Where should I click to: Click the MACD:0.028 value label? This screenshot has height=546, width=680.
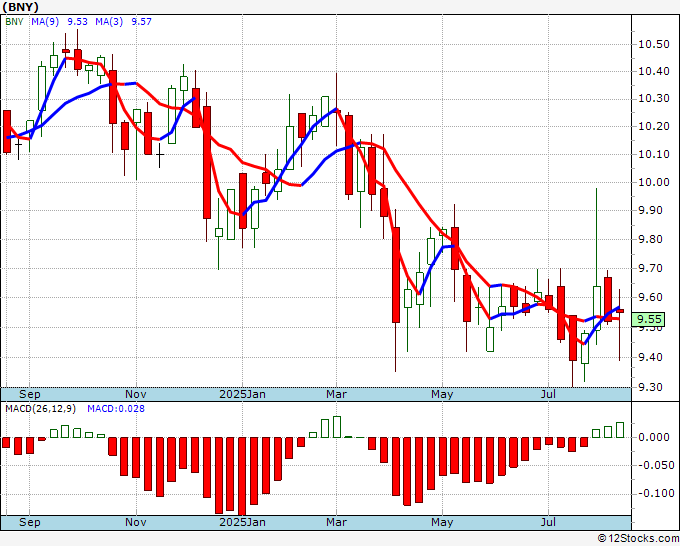coord(116,409)
